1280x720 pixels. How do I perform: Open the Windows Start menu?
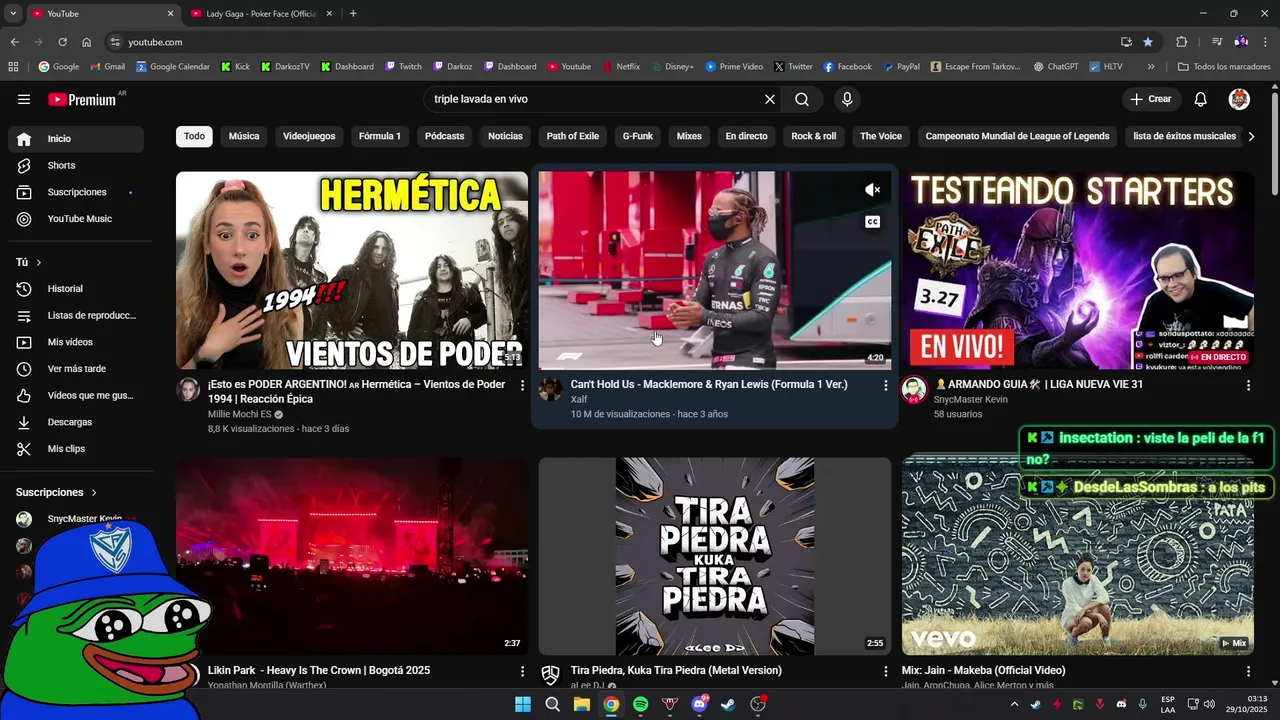522,704
